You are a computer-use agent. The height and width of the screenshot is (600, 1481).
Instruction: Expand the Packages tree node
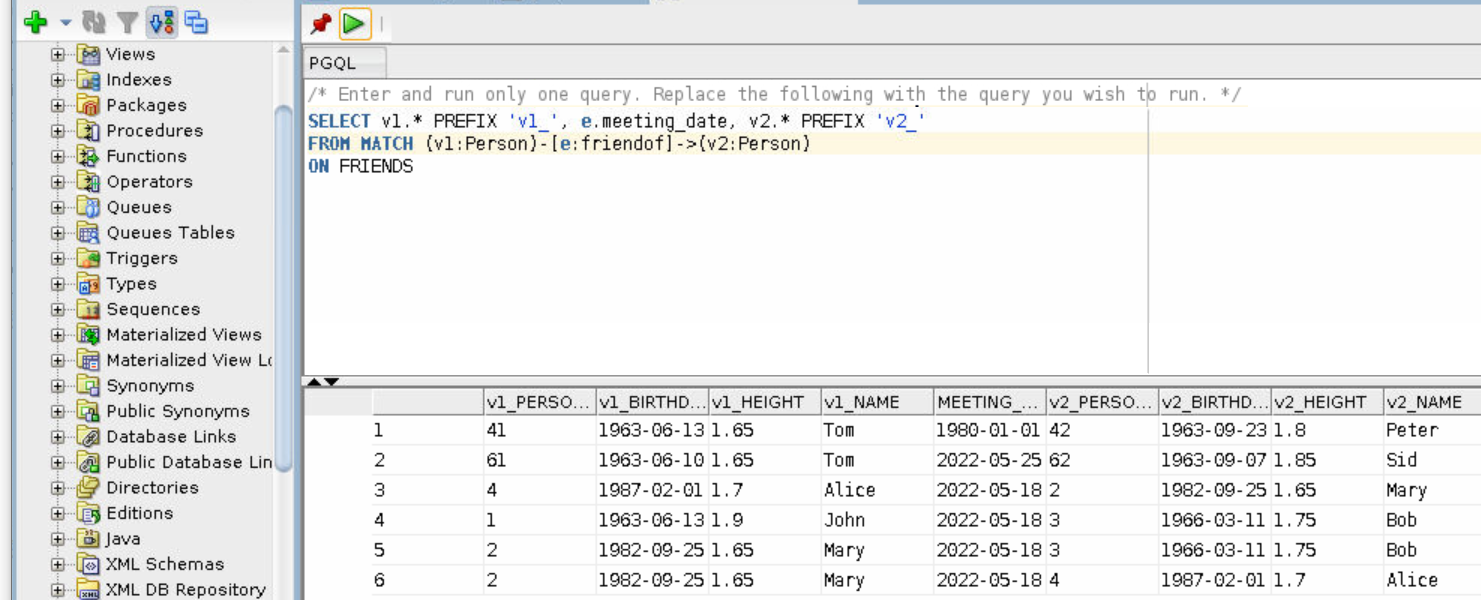pos(58,105)
